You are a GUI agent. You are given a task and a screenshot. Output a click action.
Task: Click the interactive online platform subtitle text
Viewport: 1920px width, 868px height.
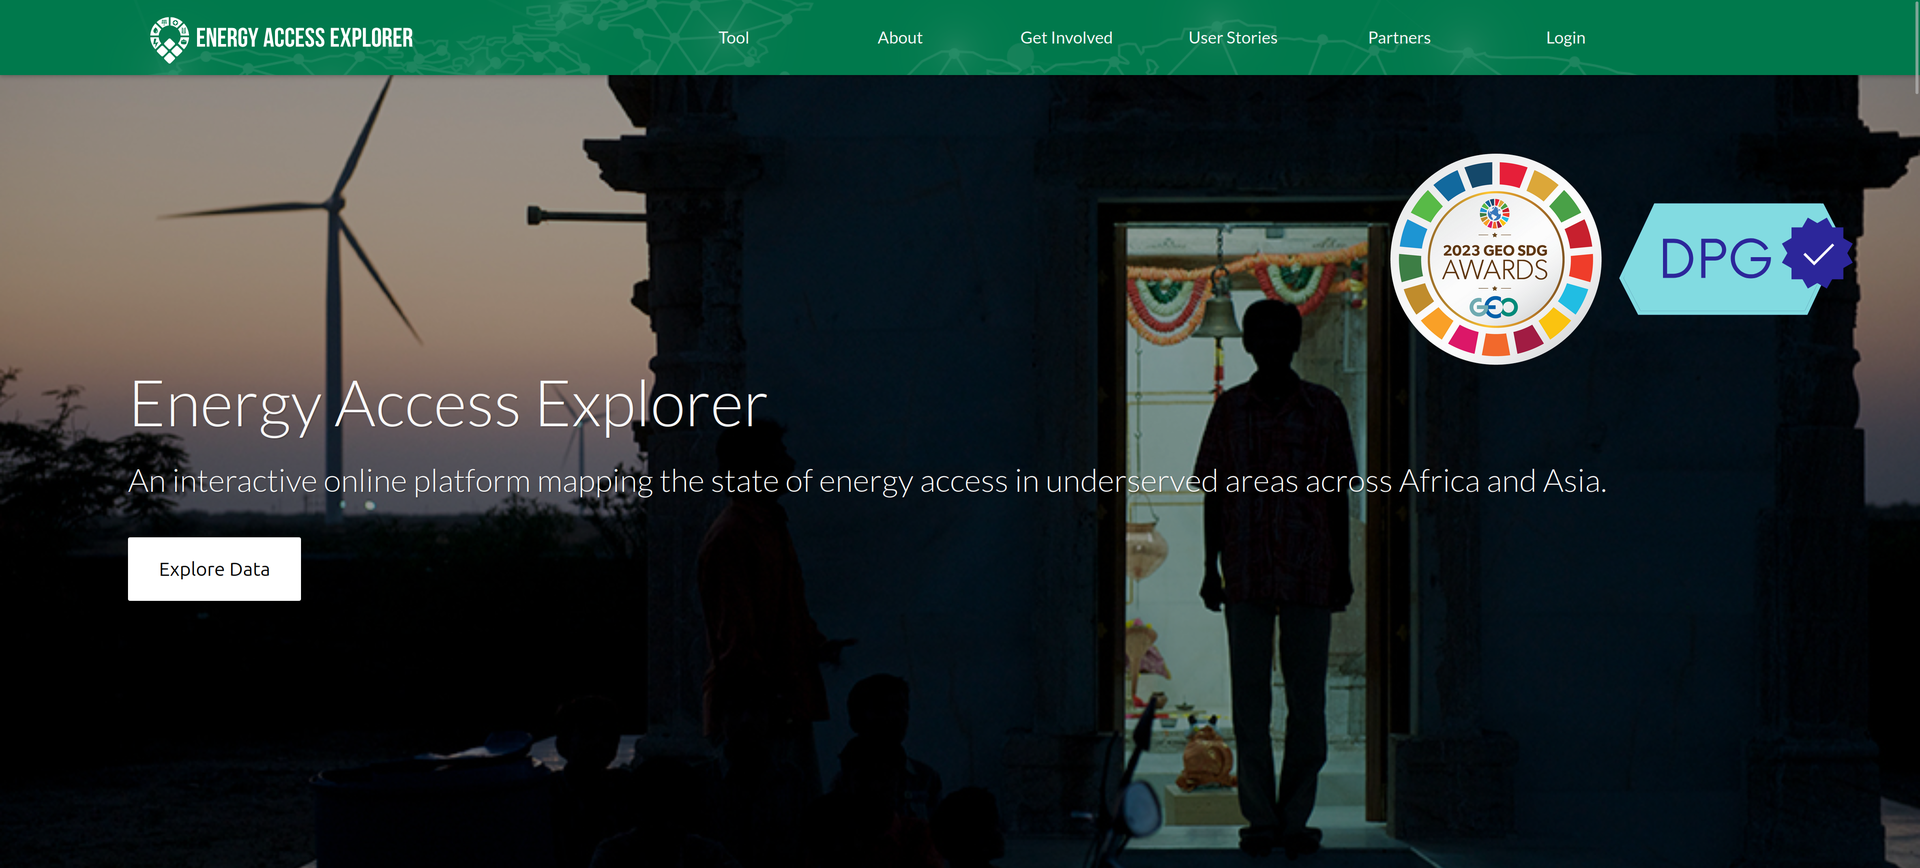pyautogui.click(x=866, y=482)
